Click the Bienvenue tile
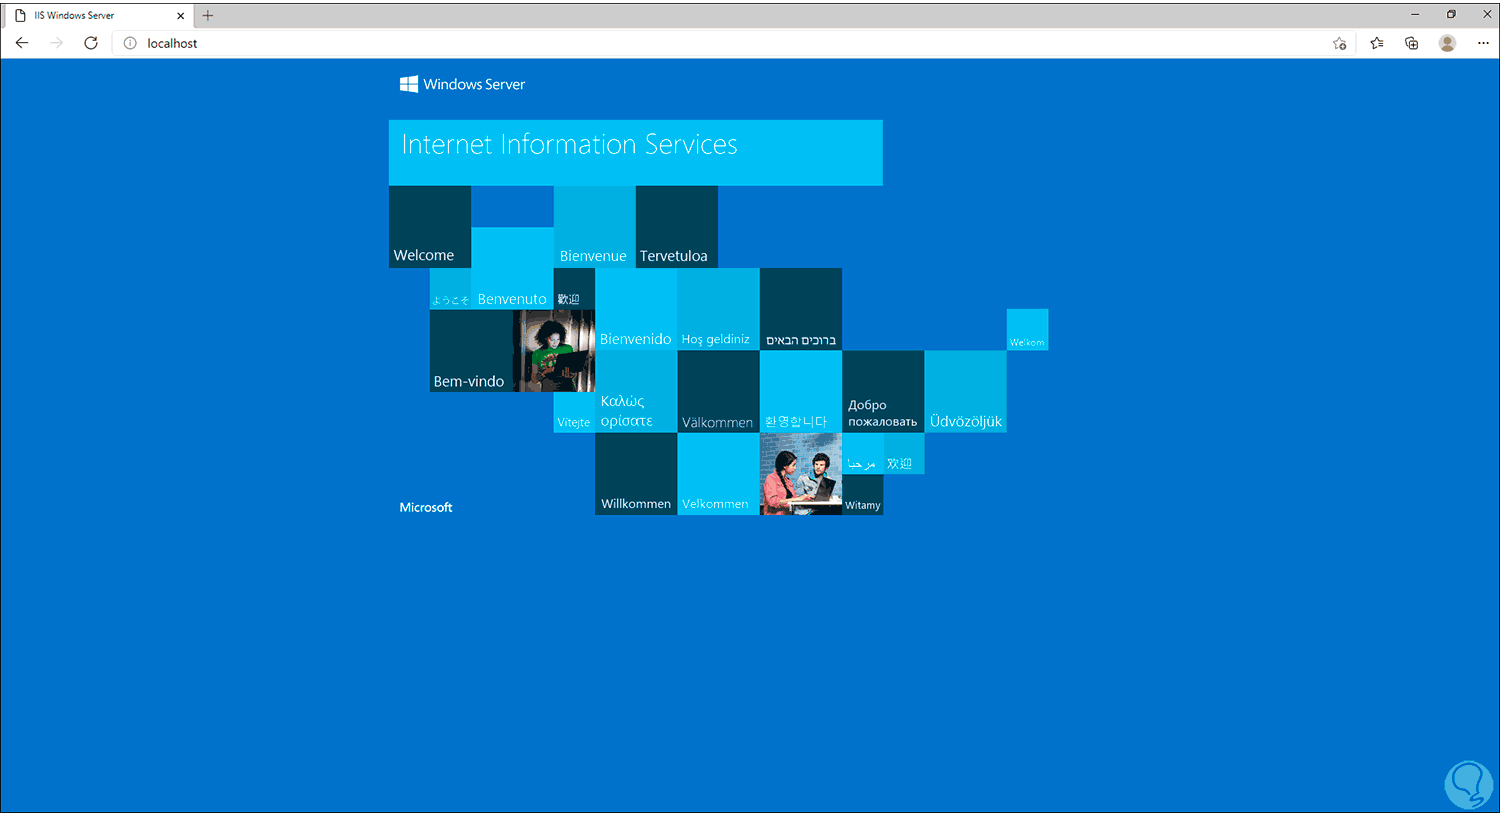The height and width of the screenshot is (816, 1500). pos(595,227)
